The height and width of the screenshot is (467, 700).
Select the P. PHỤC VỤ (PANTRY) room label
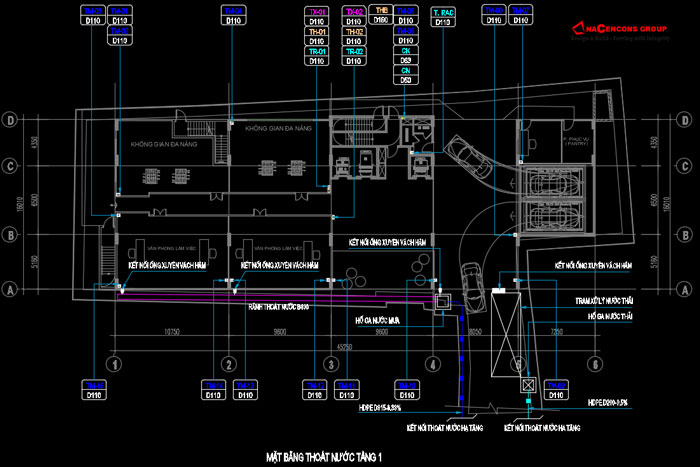click(x=577, y=141)
